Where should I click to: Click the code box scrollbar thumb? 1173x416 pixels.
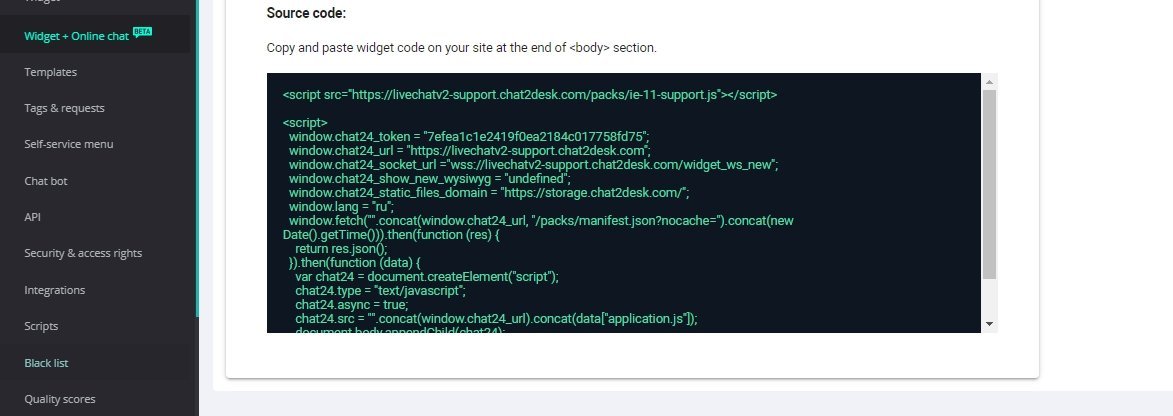point(989,184)
